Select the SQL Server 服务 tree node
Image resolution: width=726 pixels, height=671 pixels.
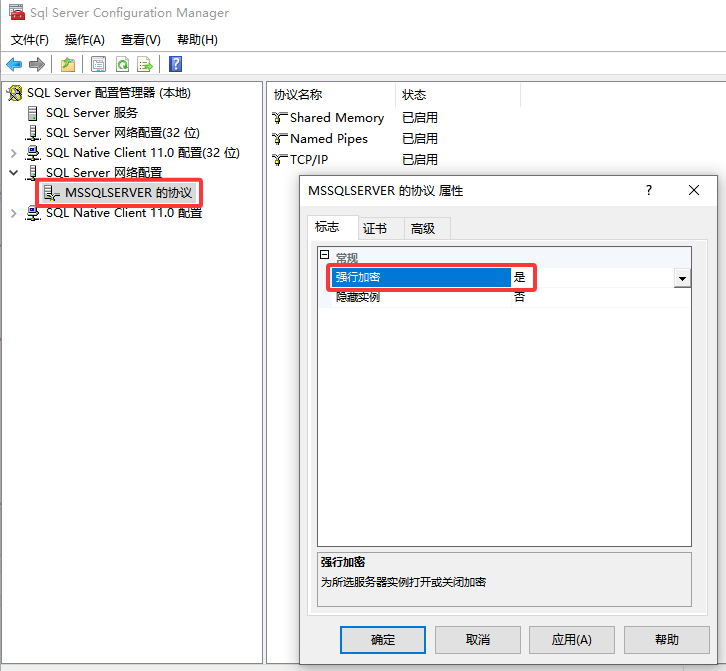[91, 113]
